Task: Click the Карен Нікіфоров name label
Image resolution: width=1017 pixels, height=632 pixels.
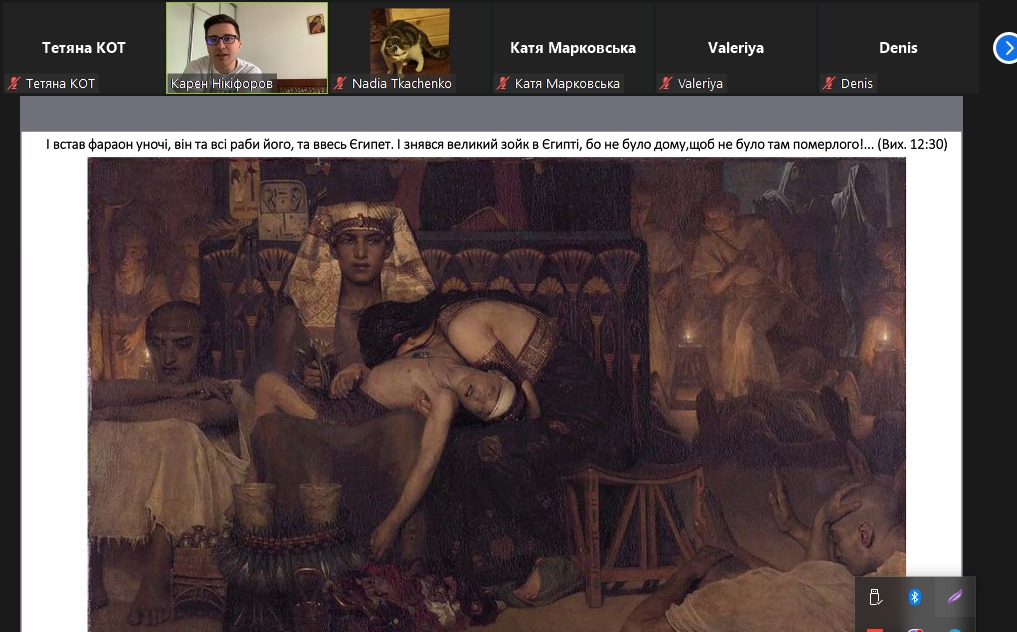Action: click(x=222, y=84)
